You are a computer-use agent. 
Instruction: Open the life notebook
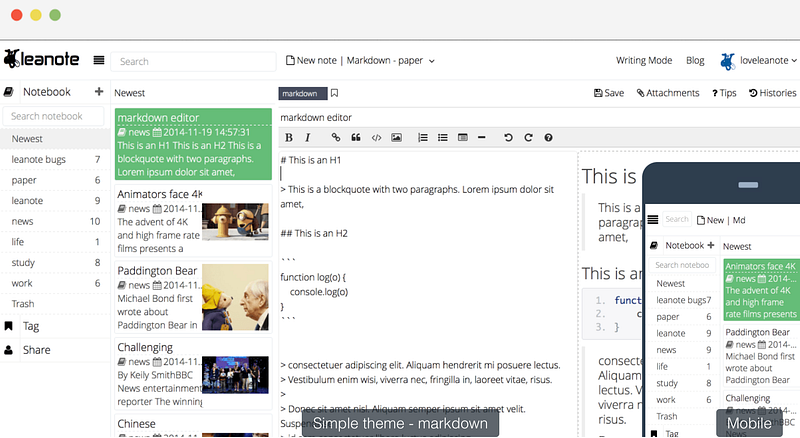tap(55, 242)
